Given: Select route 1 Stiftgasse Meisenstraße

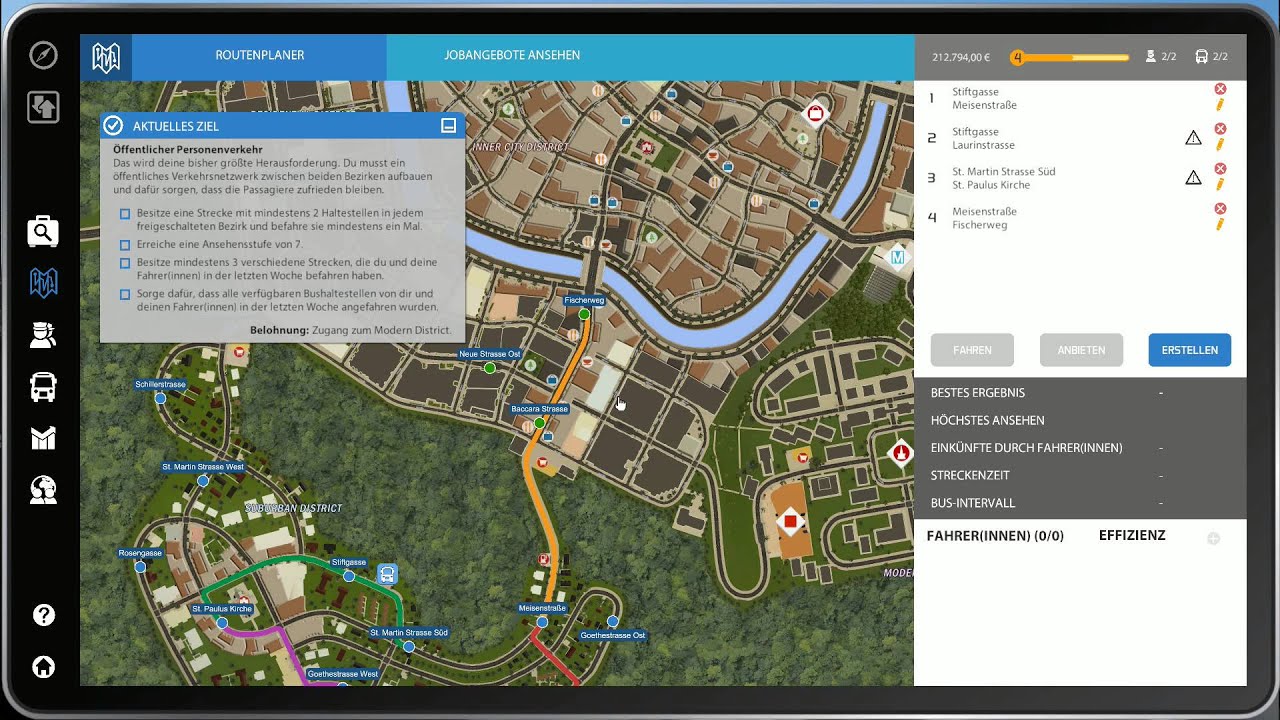Looking at the screenshot, I should 1064,98.
